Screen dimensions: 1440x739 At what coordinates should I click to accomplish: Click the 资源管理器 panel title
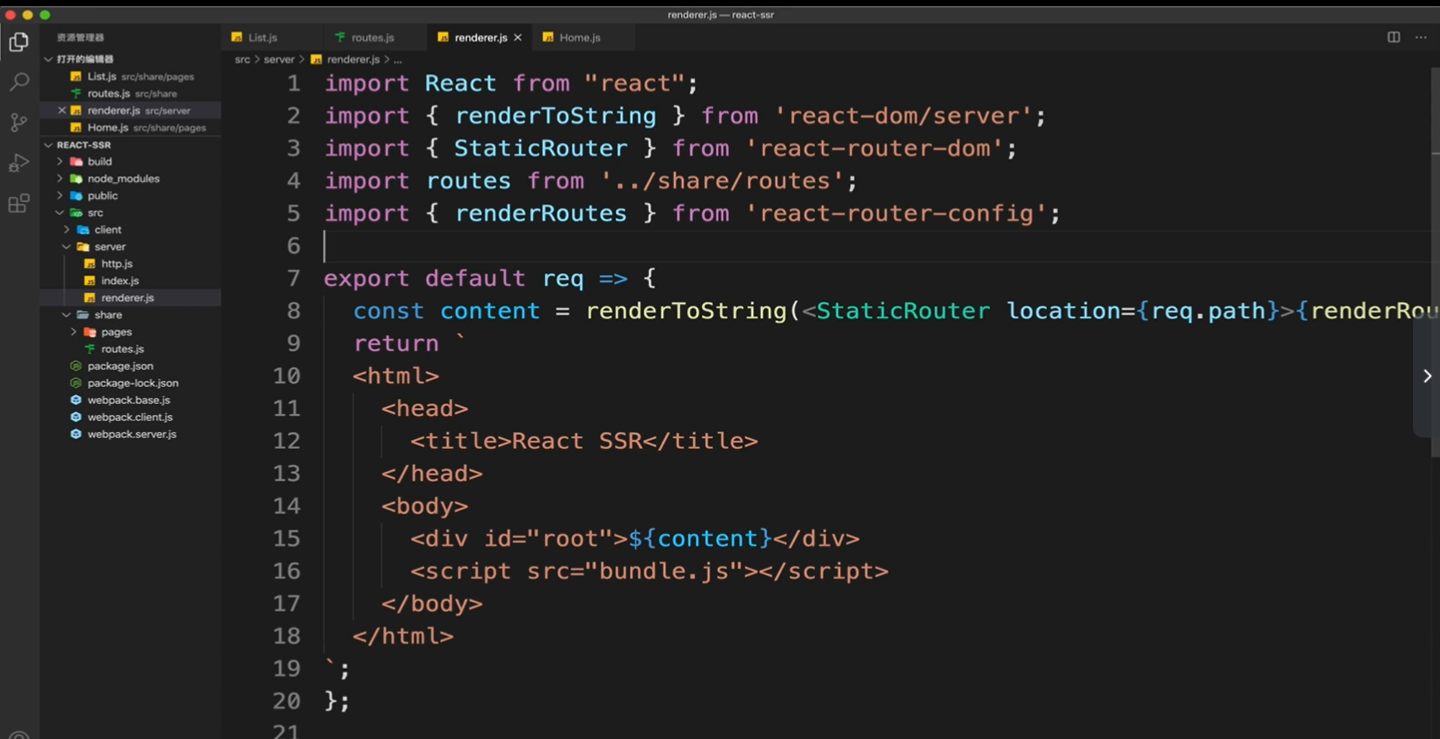coord(80,38)
